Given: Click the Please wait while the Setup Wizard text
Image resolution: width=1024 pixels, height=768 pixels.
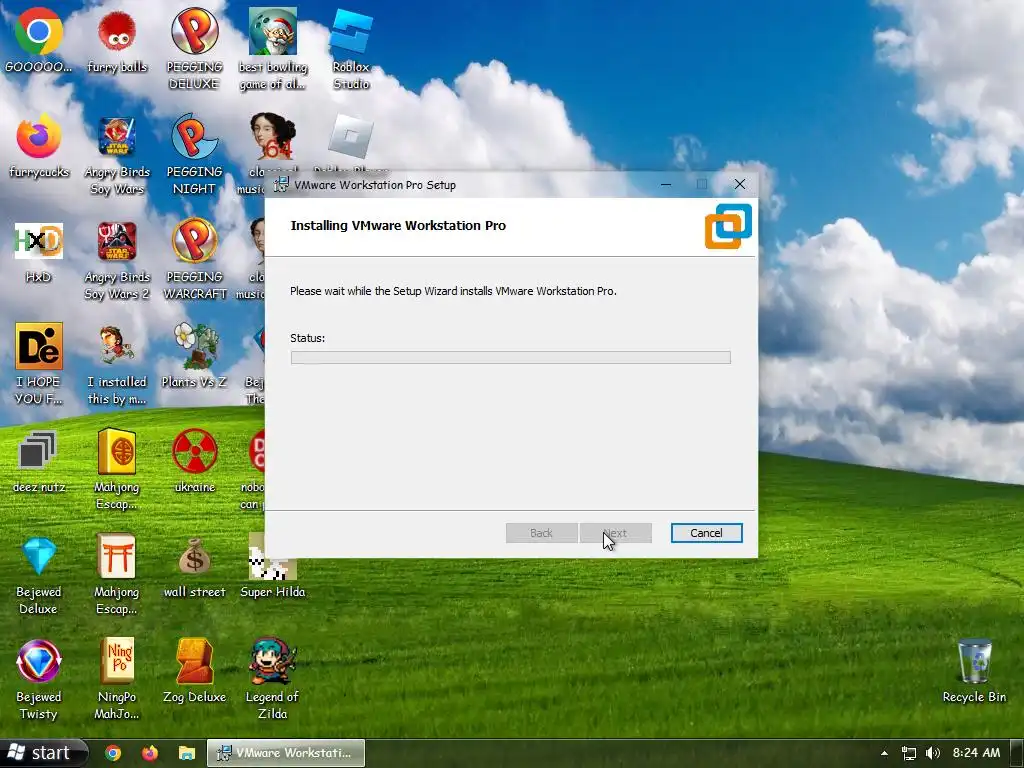Looking at the screenshot, I should coord(453,291).
